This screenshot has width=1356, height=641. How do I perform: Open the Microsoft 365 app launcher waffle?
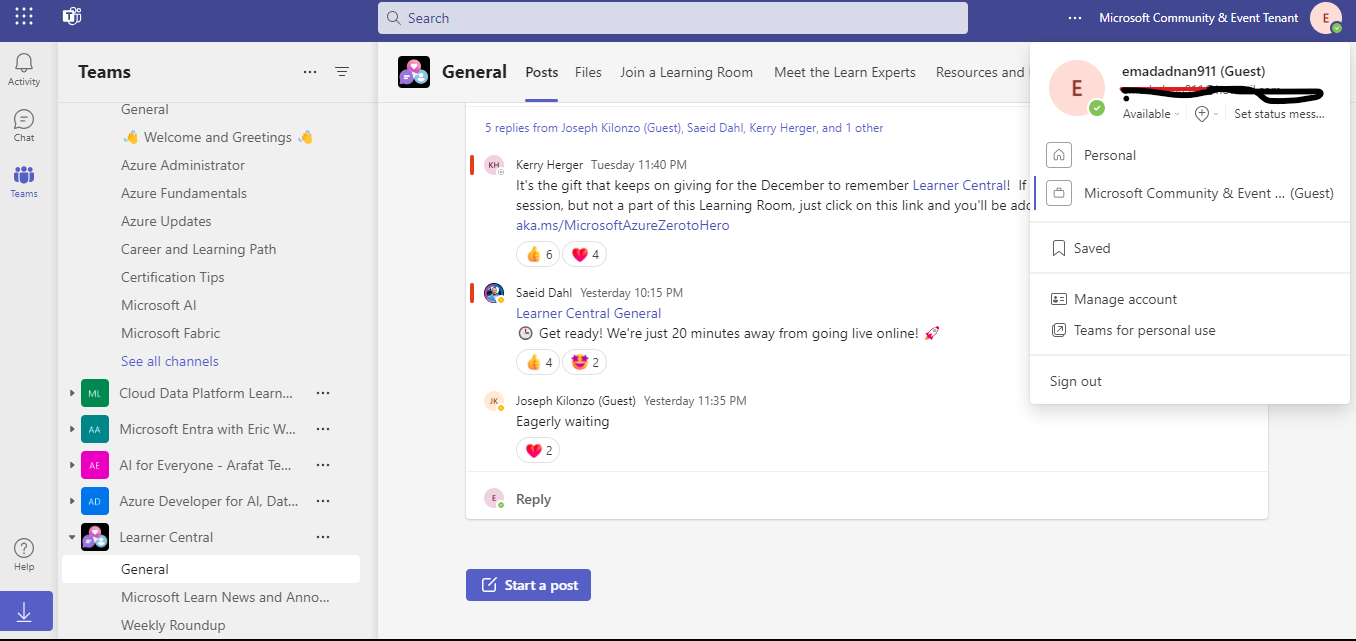23,15
